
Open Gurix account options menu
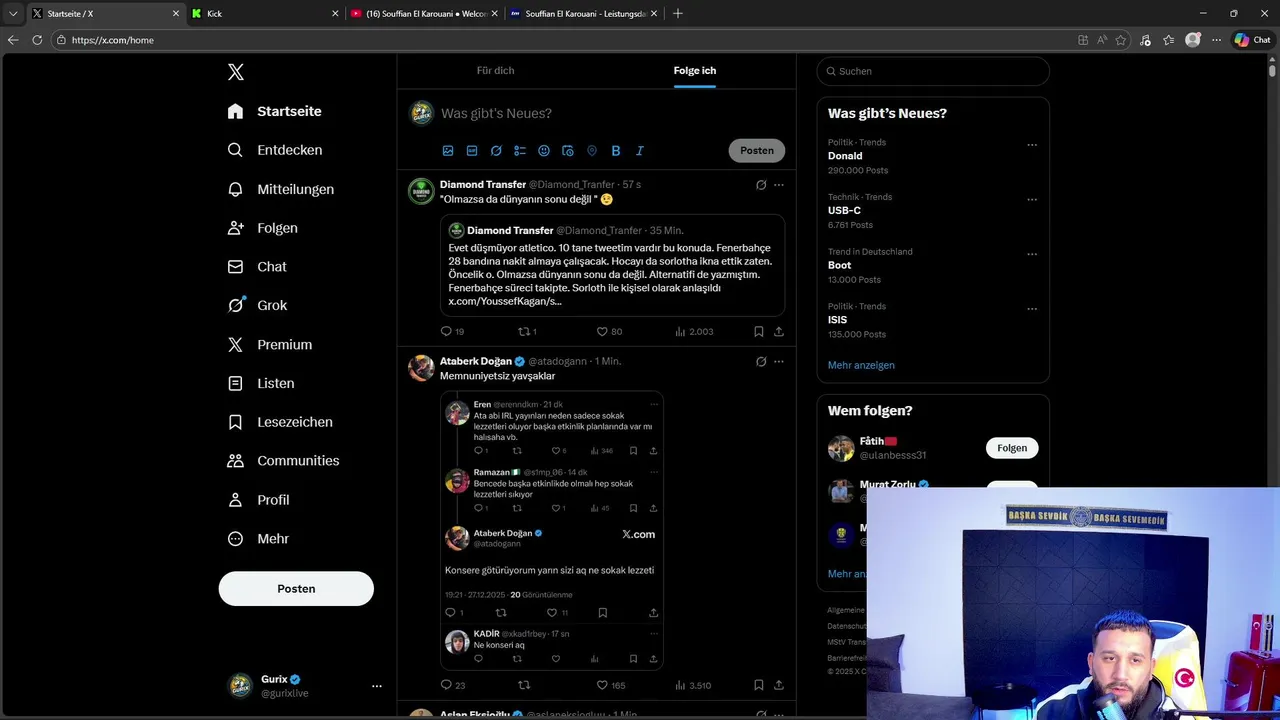[377, 686]
